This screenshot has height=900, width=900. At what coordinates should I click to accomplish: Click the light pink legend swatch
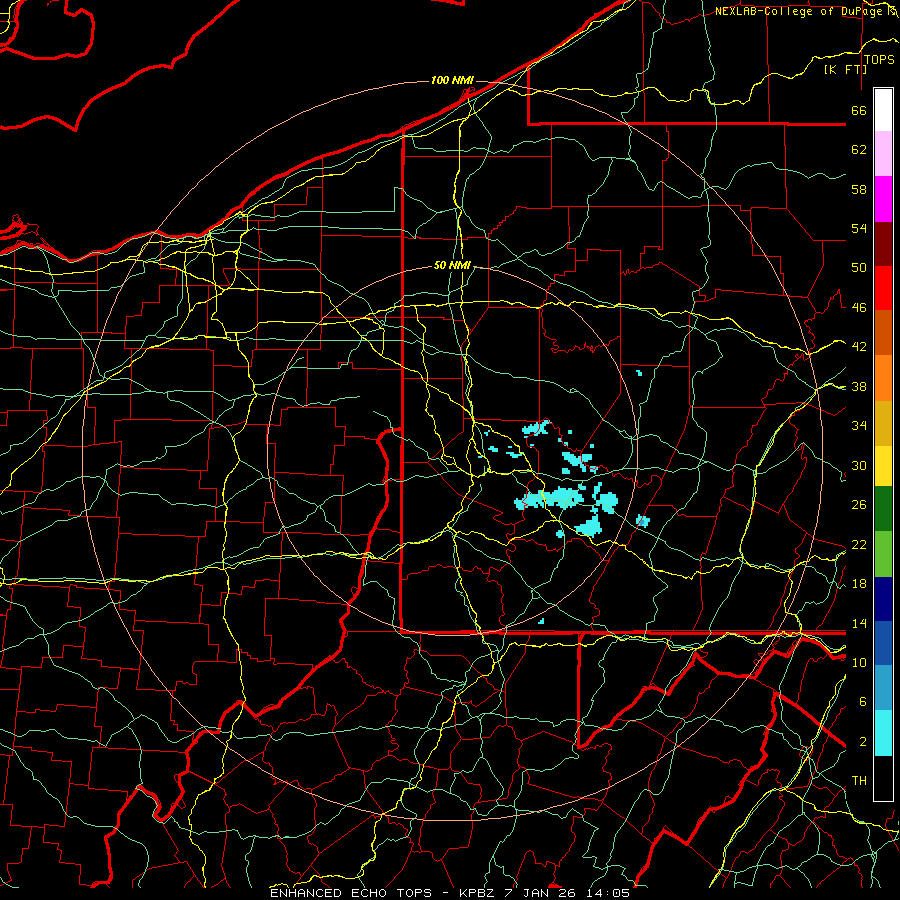tap(883, 154)
